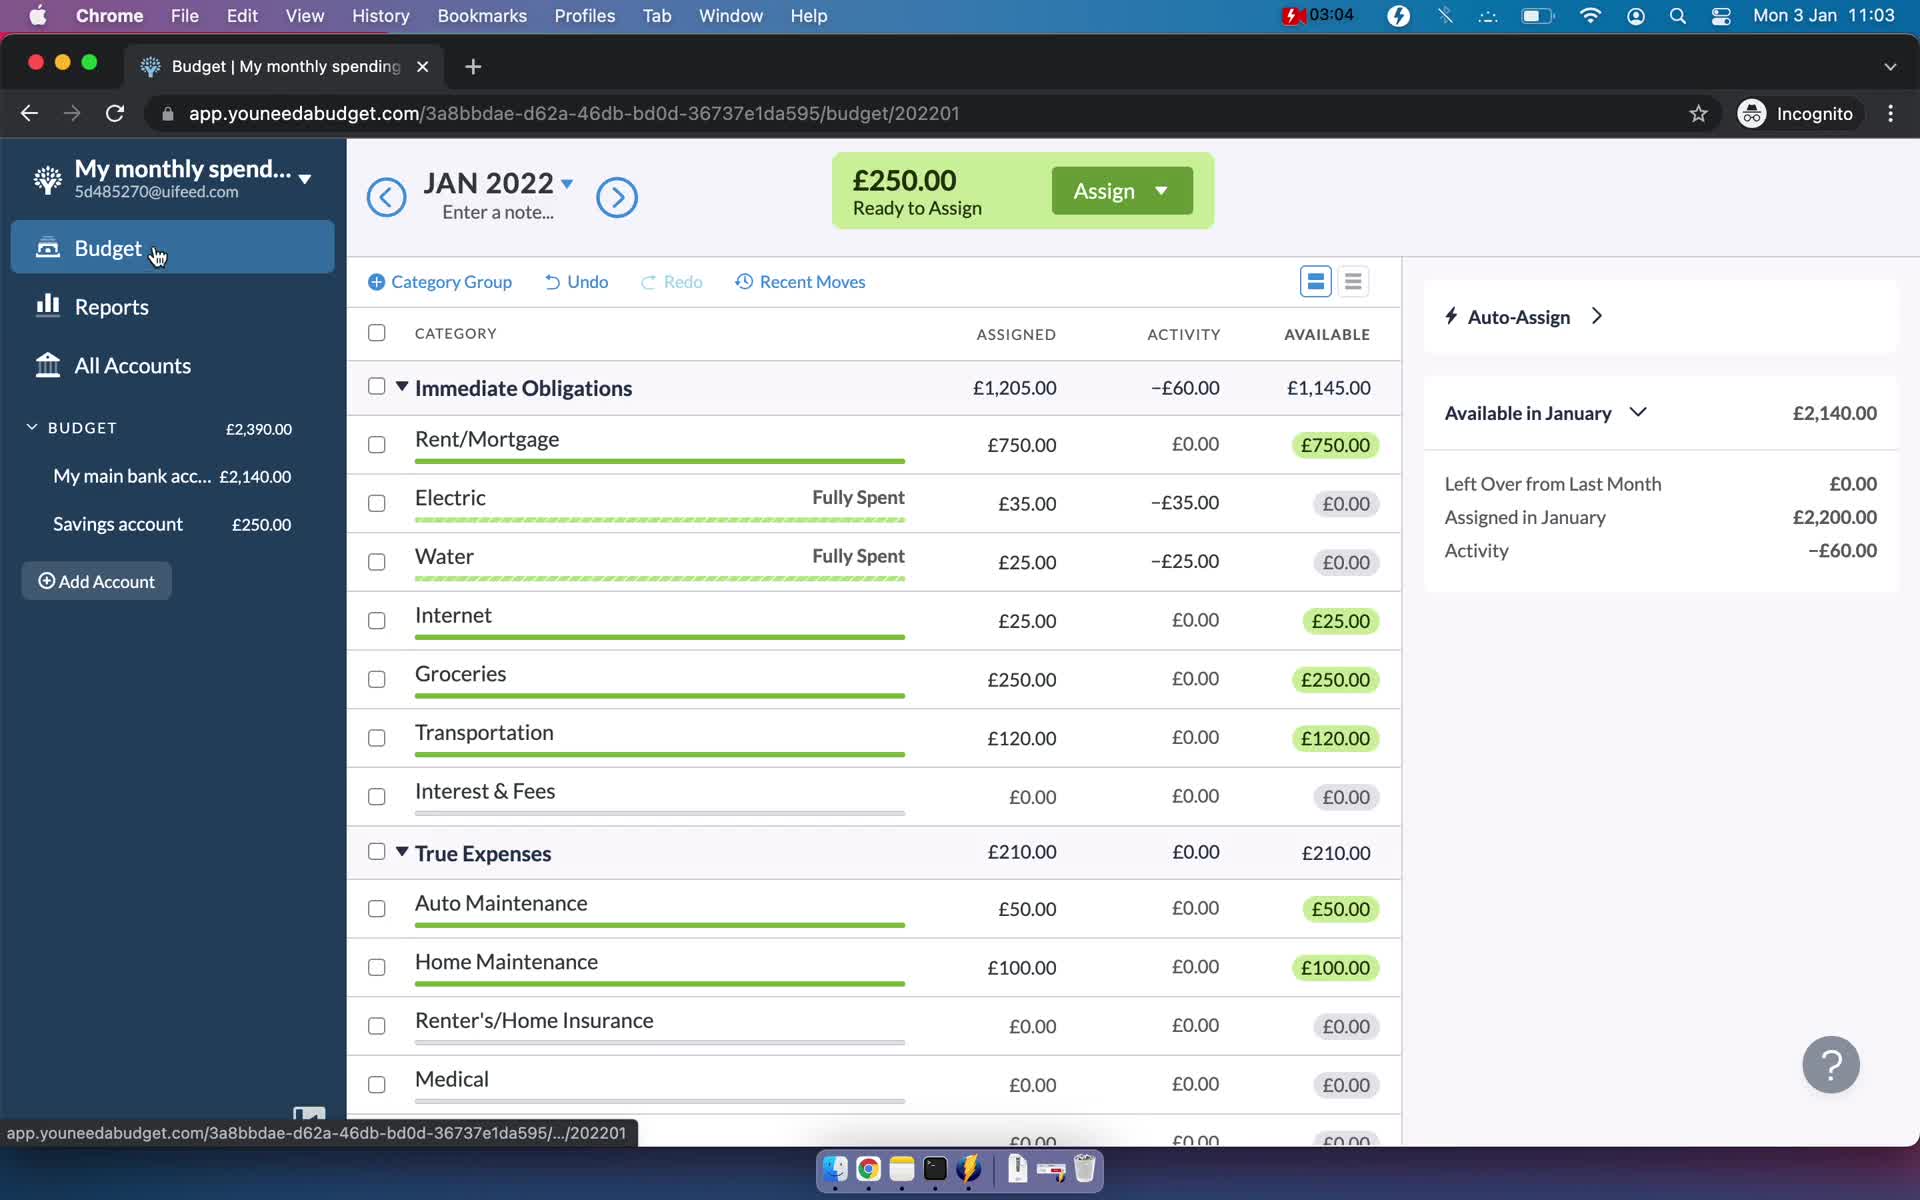Viewport: 1920px width, 1200px height.
Task: Open Recent Moves history
Action: (x=799, y=281)
